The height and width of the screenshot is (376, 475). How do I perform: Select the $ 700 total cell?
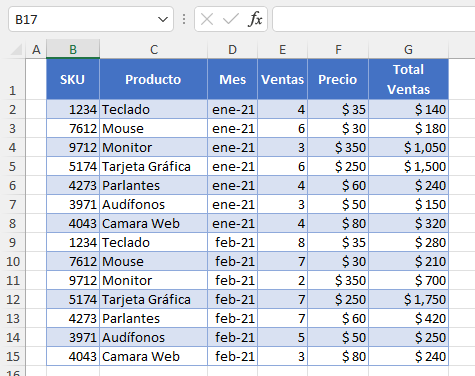408,280
